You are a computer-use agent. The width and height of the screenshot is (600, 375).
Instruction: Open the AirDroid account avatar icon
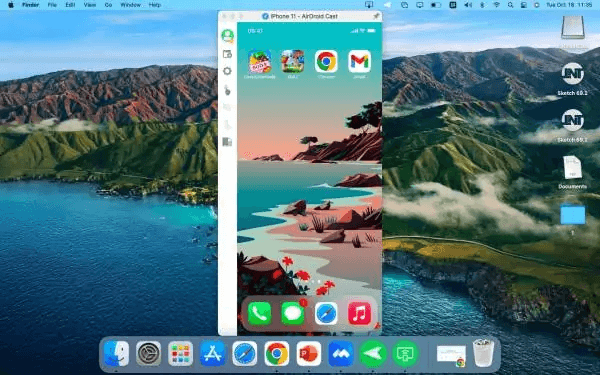228,35
